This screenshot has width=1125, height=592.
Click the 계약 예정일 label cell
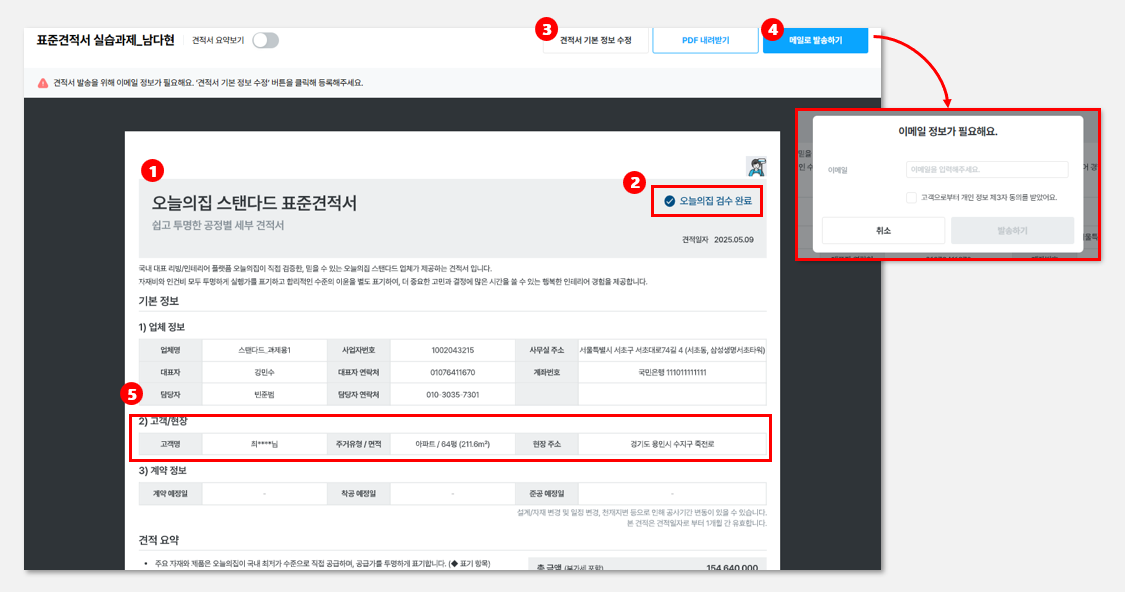click(170, 494)
